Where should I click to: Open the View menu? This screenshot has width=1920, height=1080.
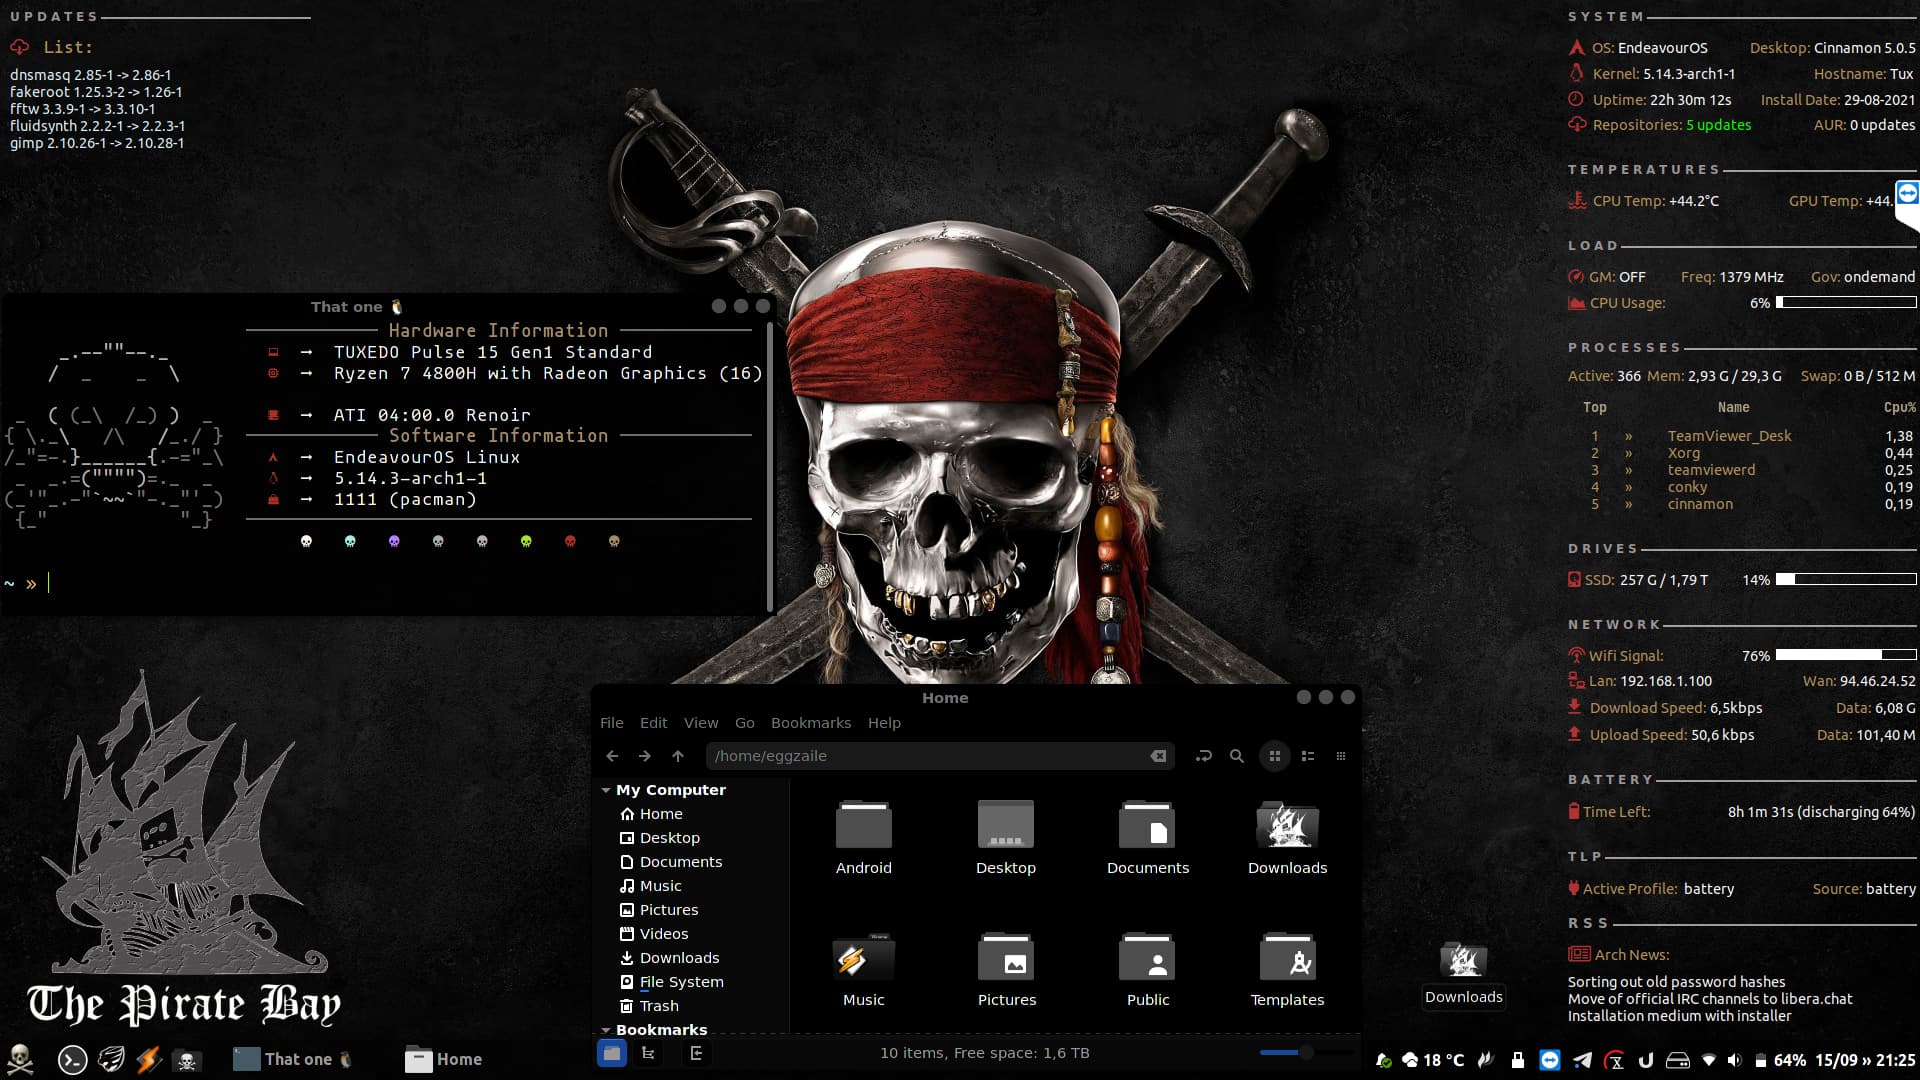pyautogui.click(x=701, y=723)
